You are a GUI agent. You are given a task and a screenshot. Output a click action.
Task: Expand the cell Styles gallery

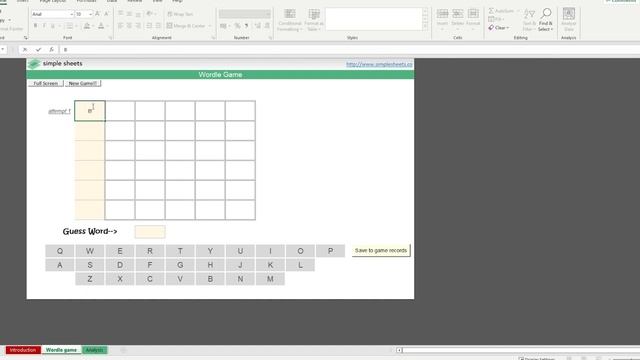click(425, 27)
